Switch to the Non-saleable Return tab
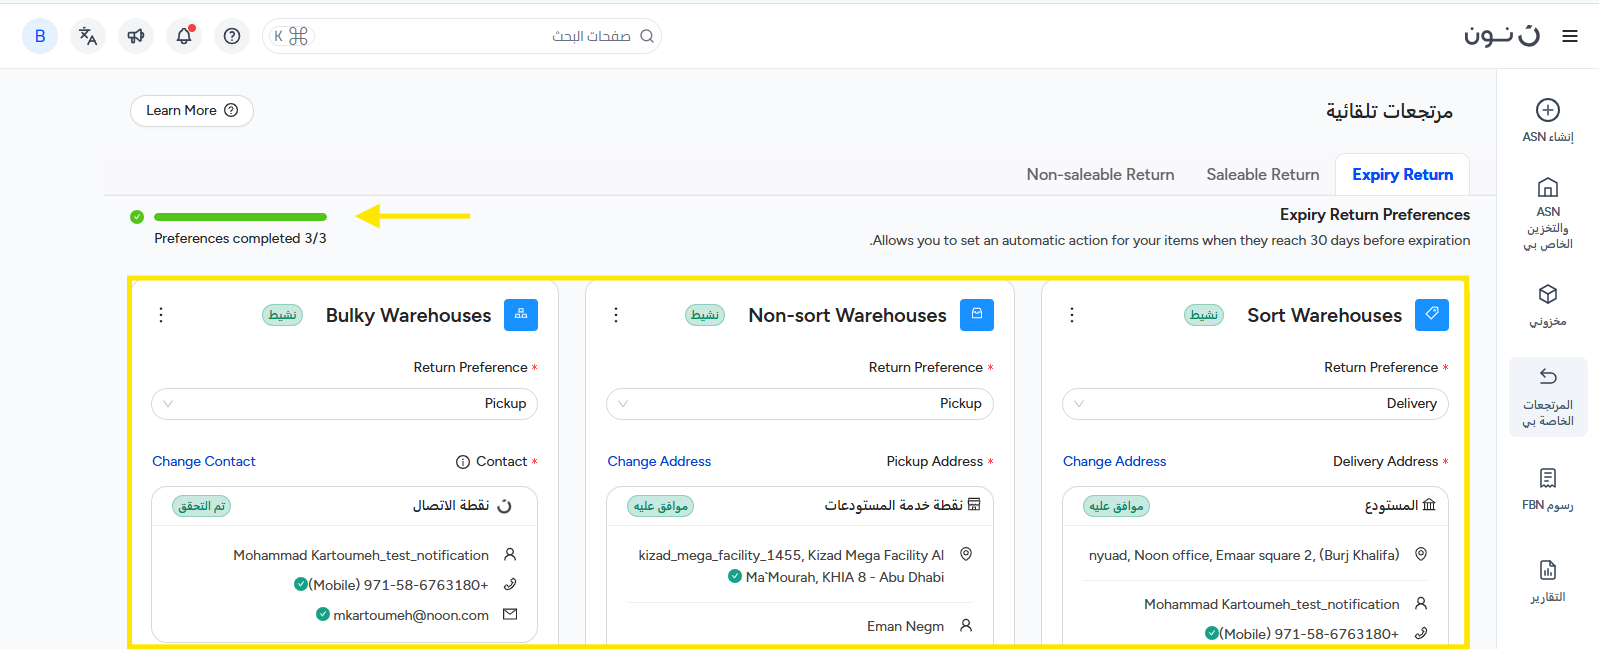 point(1100,175)
